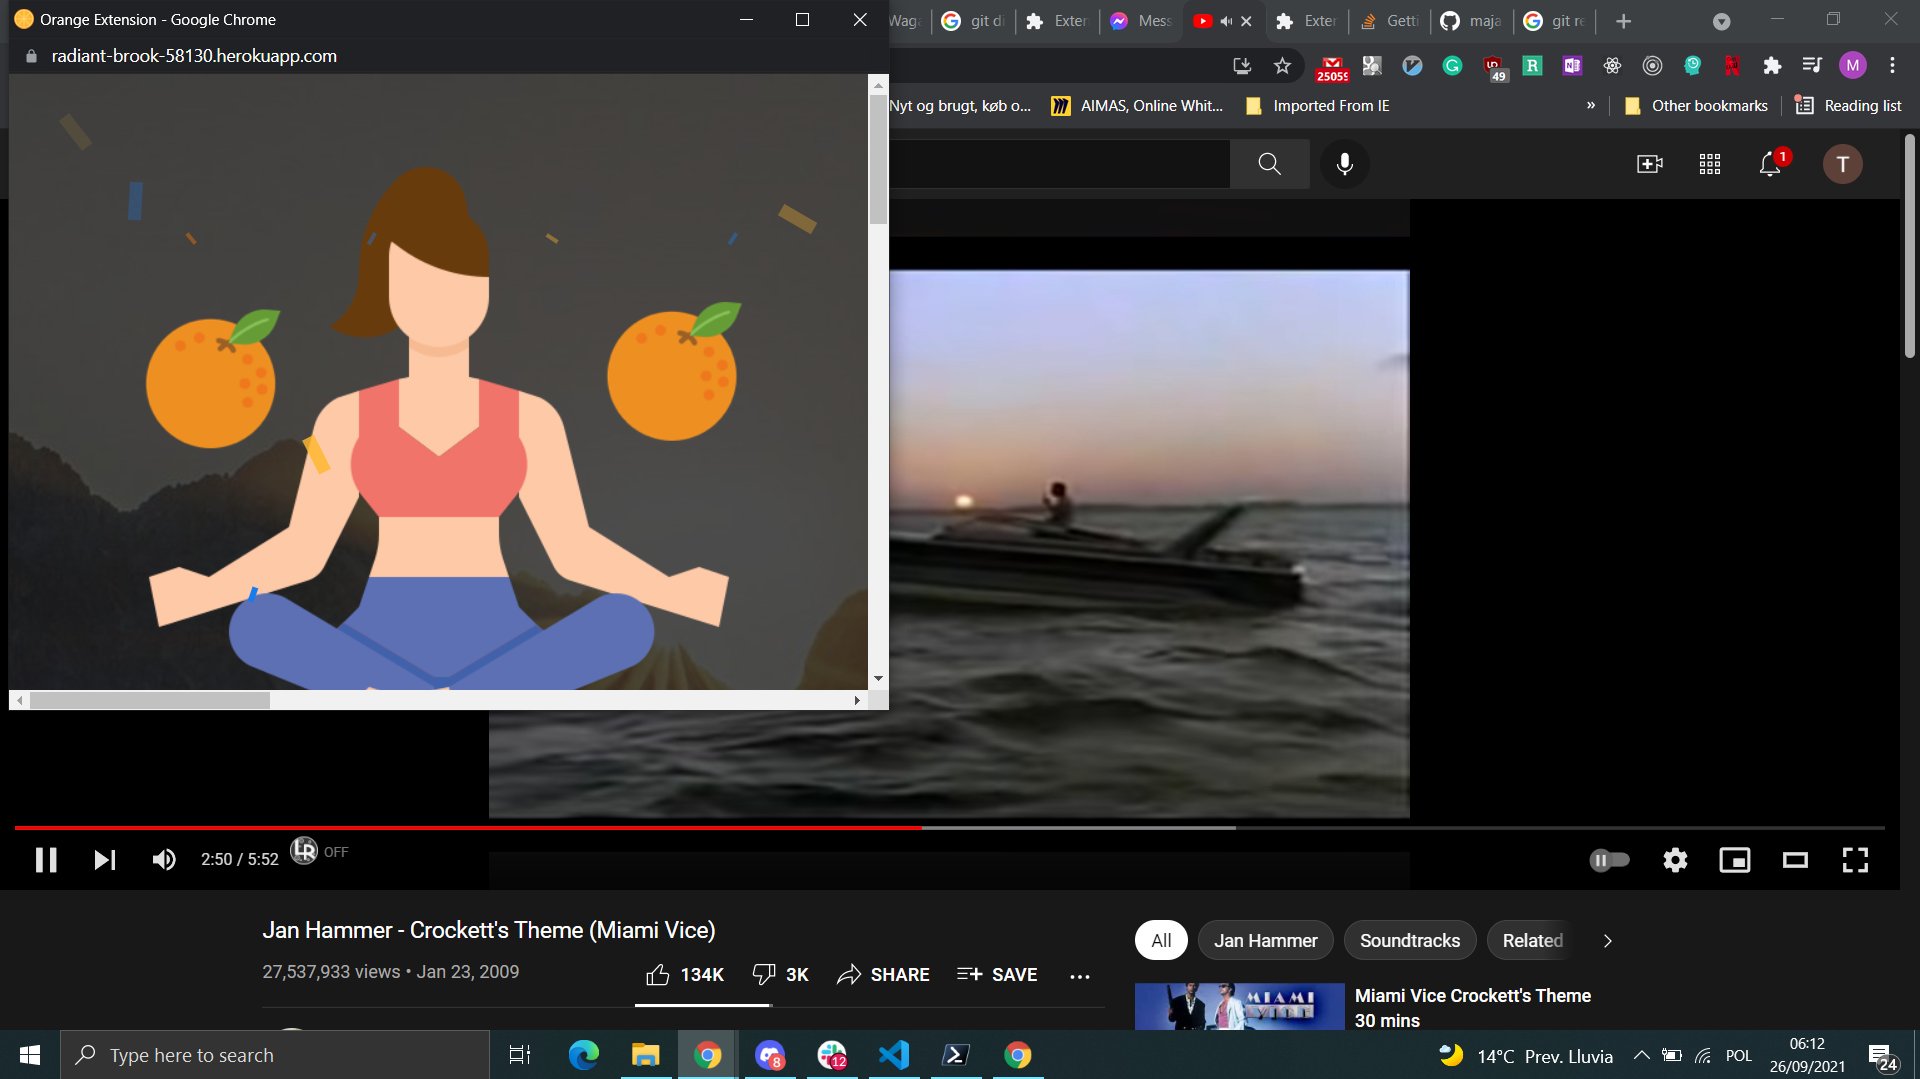Click the YouTube search input field
The width and height of the screenshot is (1920, 1079).
(1060, 164)
